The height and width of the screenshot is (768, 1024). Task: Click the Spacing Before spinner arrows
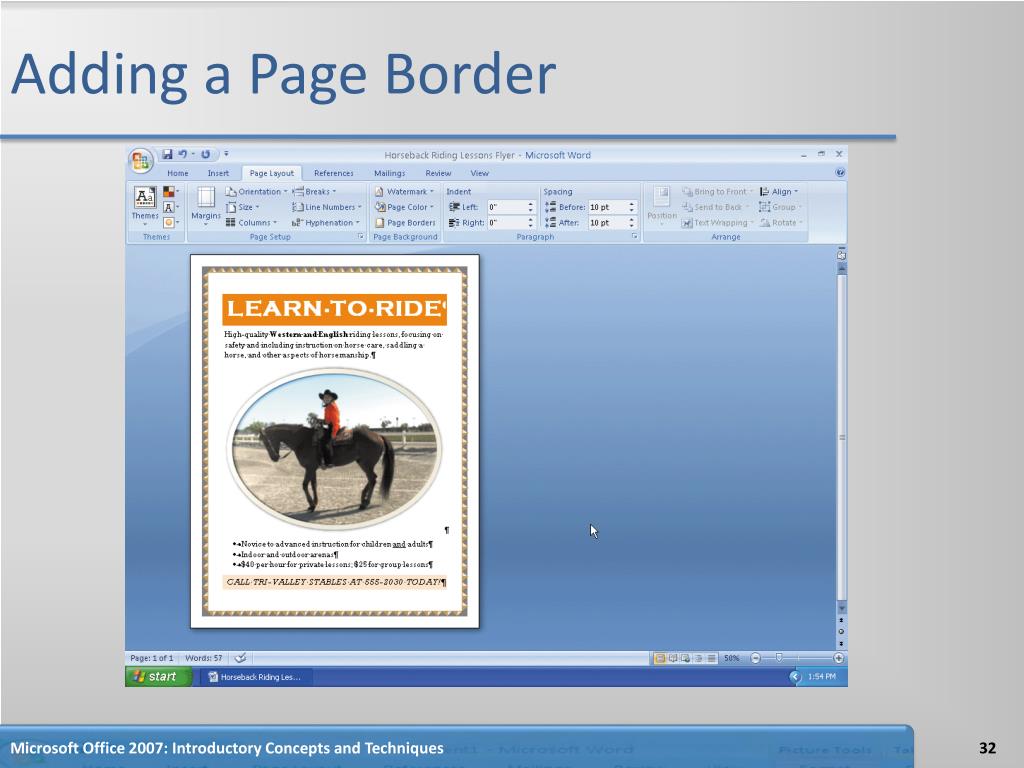click(632, 207)
